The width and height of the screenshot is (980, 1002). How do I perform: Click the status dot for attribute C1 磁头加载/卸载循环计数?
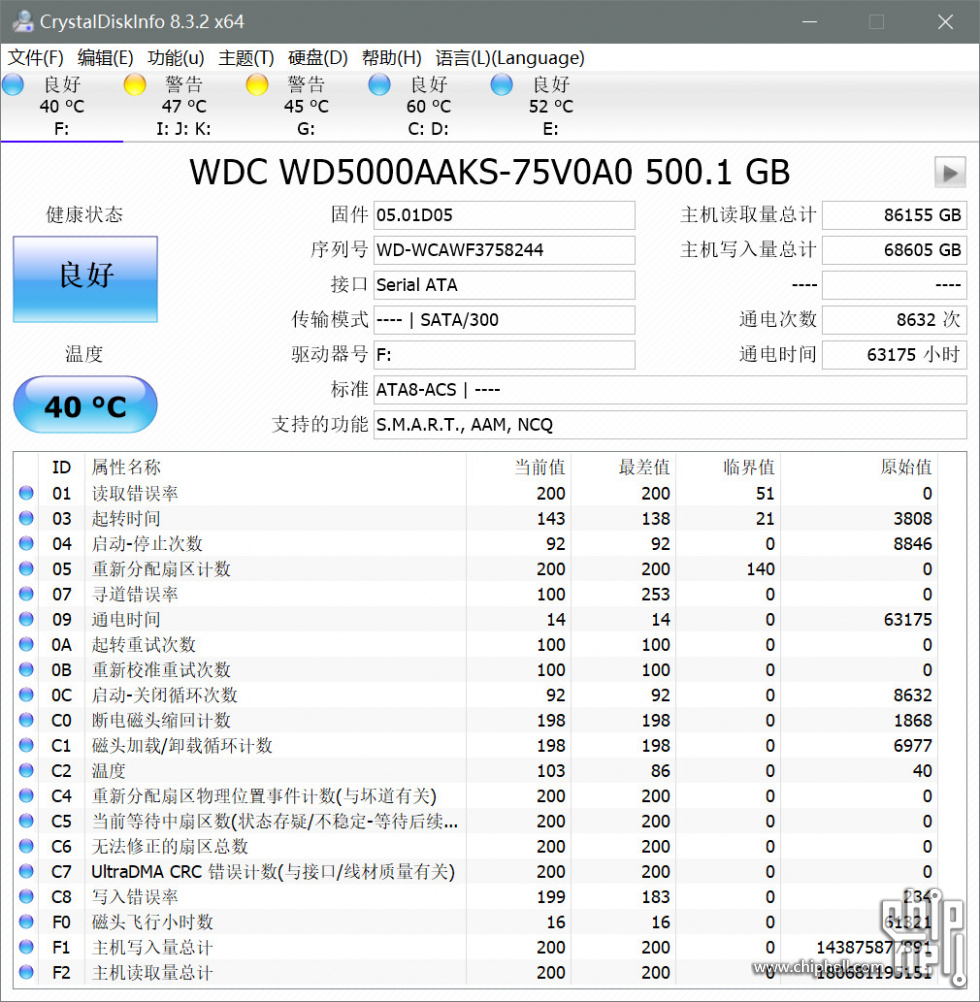tap(26, 746)
